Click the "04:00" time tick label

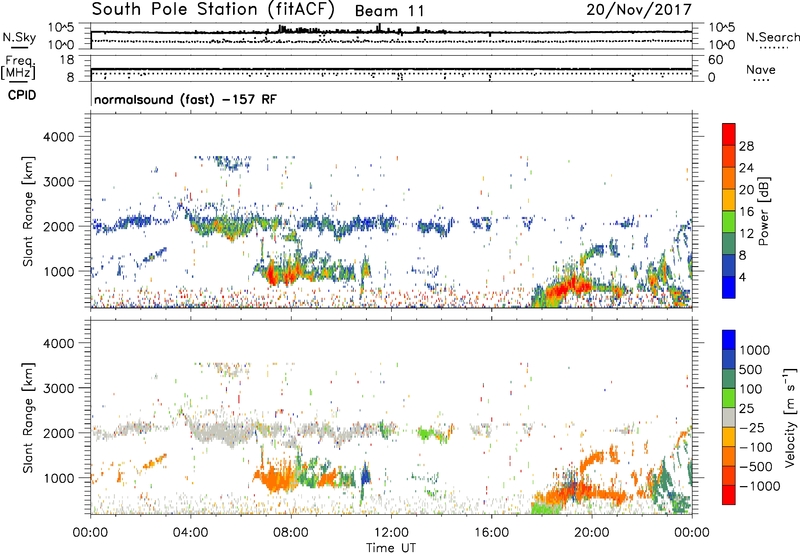coord(190,533)
